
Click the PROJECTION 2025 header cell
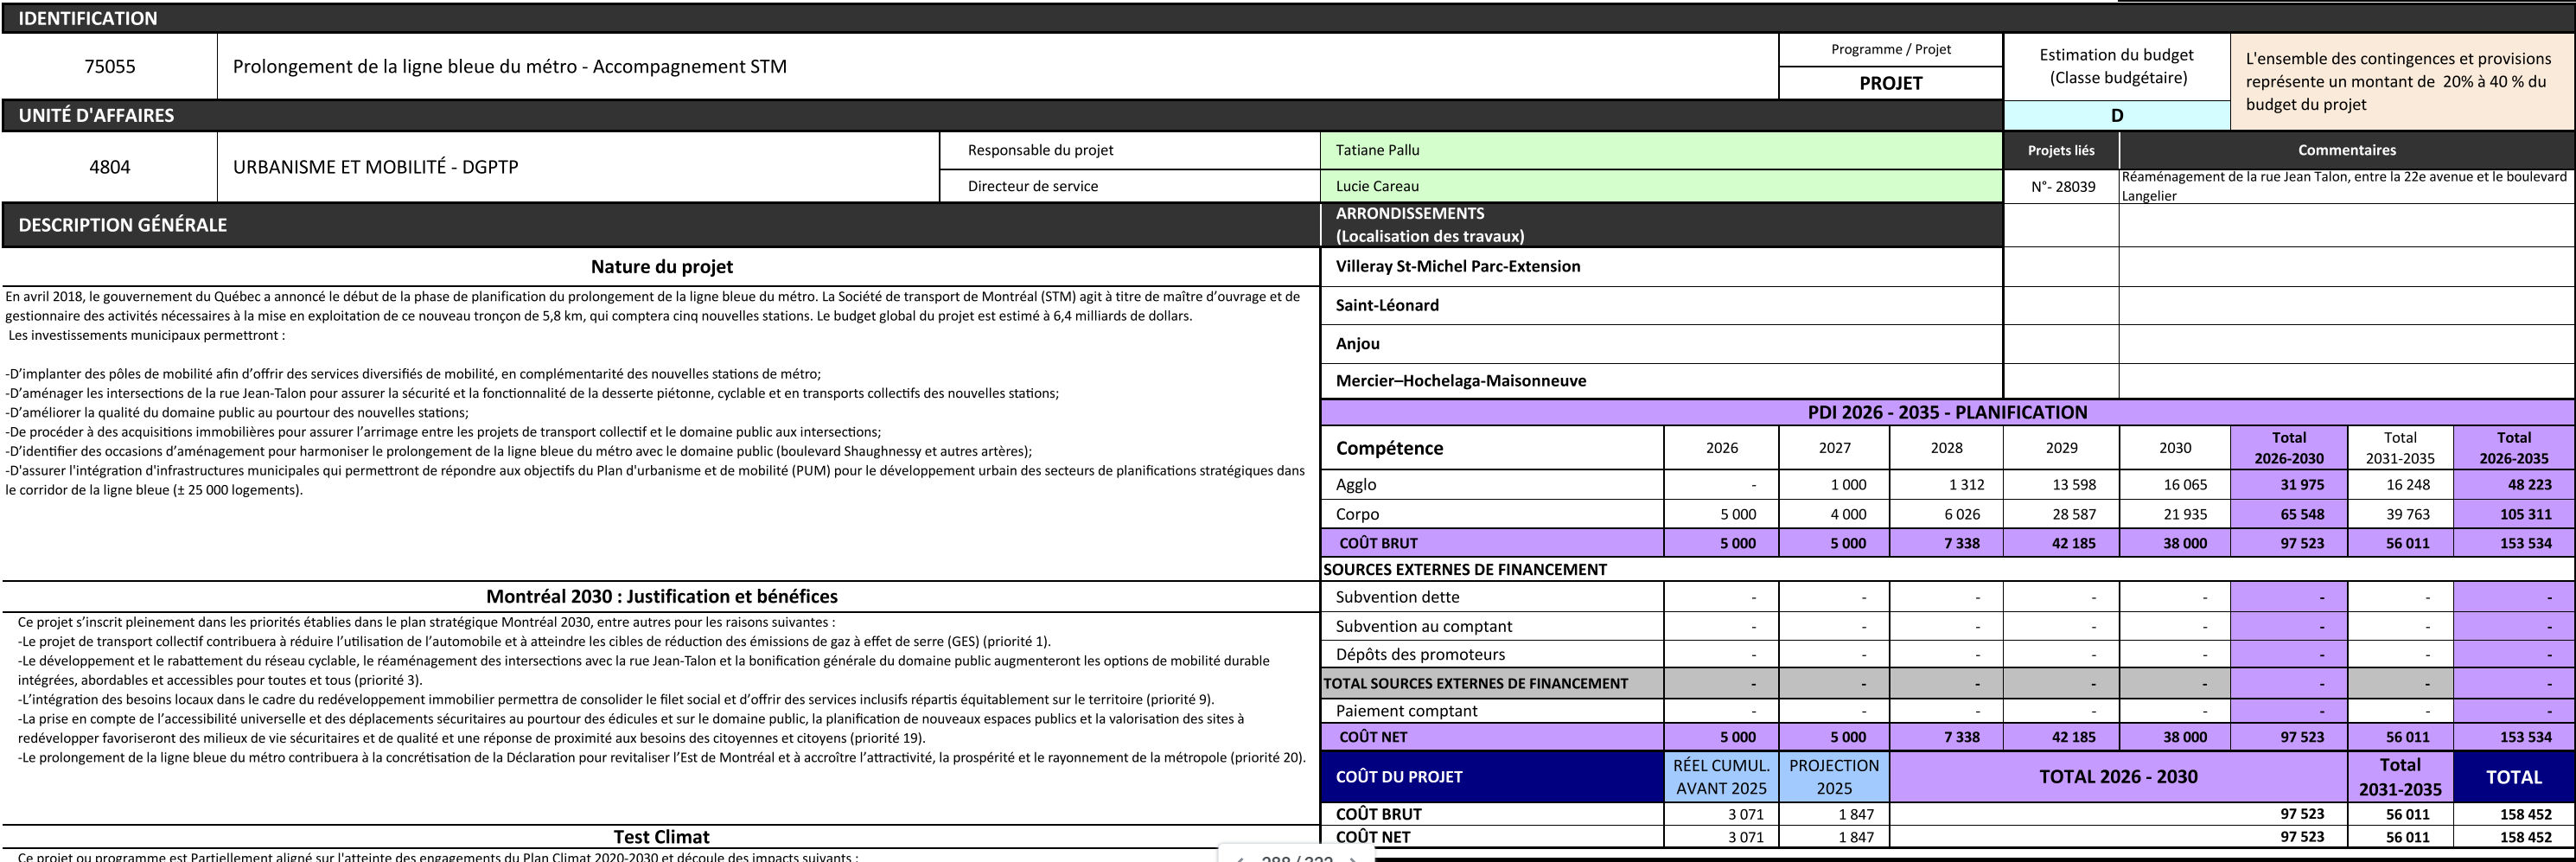coord(1833,777)
